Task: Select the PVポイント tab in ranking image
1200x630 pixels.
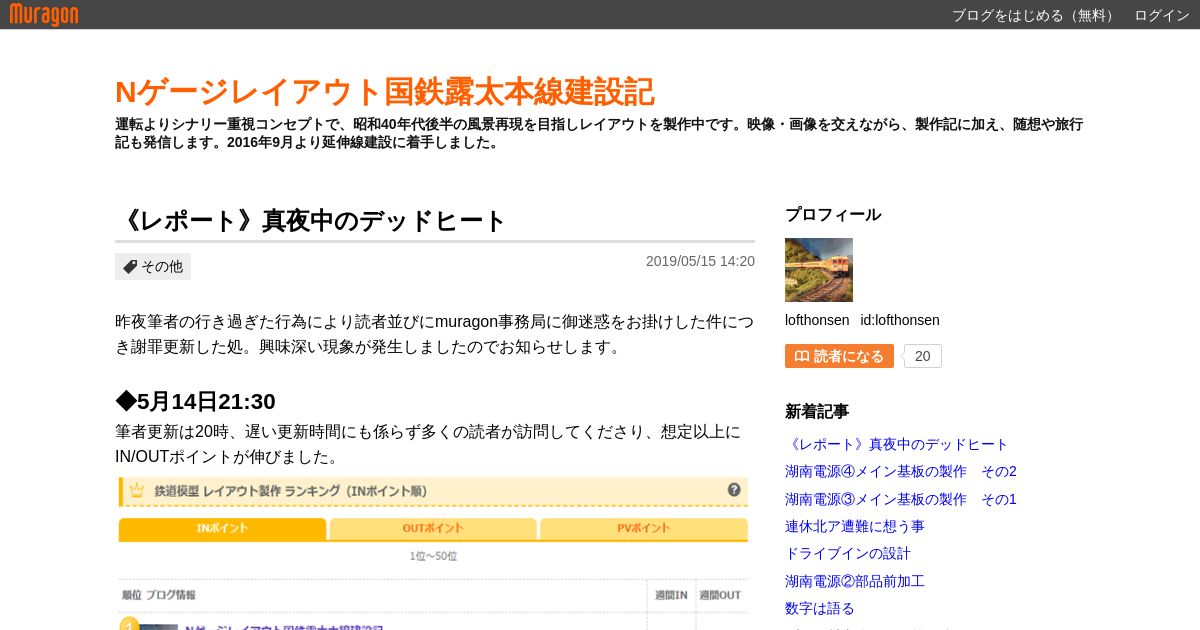Action: pyautogui.click(x=644, y=528)
